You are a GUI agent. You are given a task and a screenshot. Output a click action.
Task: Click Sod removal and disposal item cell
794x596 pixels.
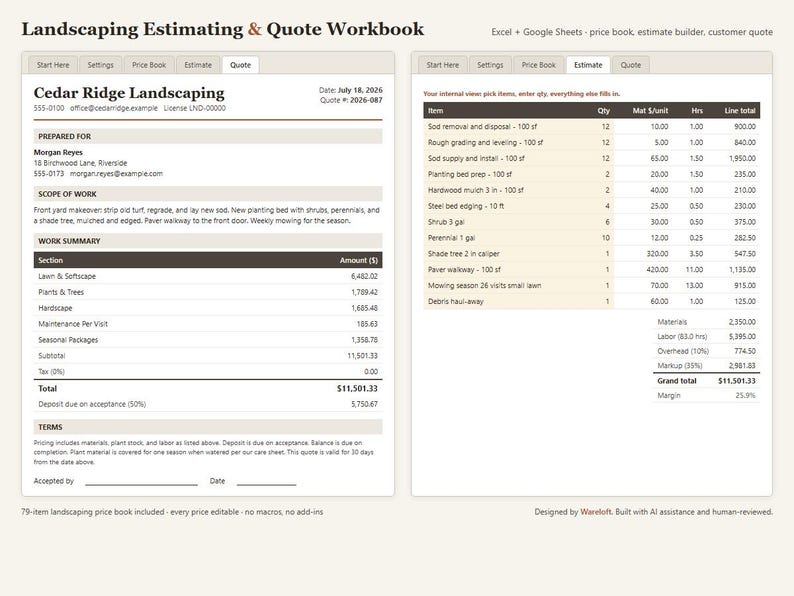click(x=506, y=127)
